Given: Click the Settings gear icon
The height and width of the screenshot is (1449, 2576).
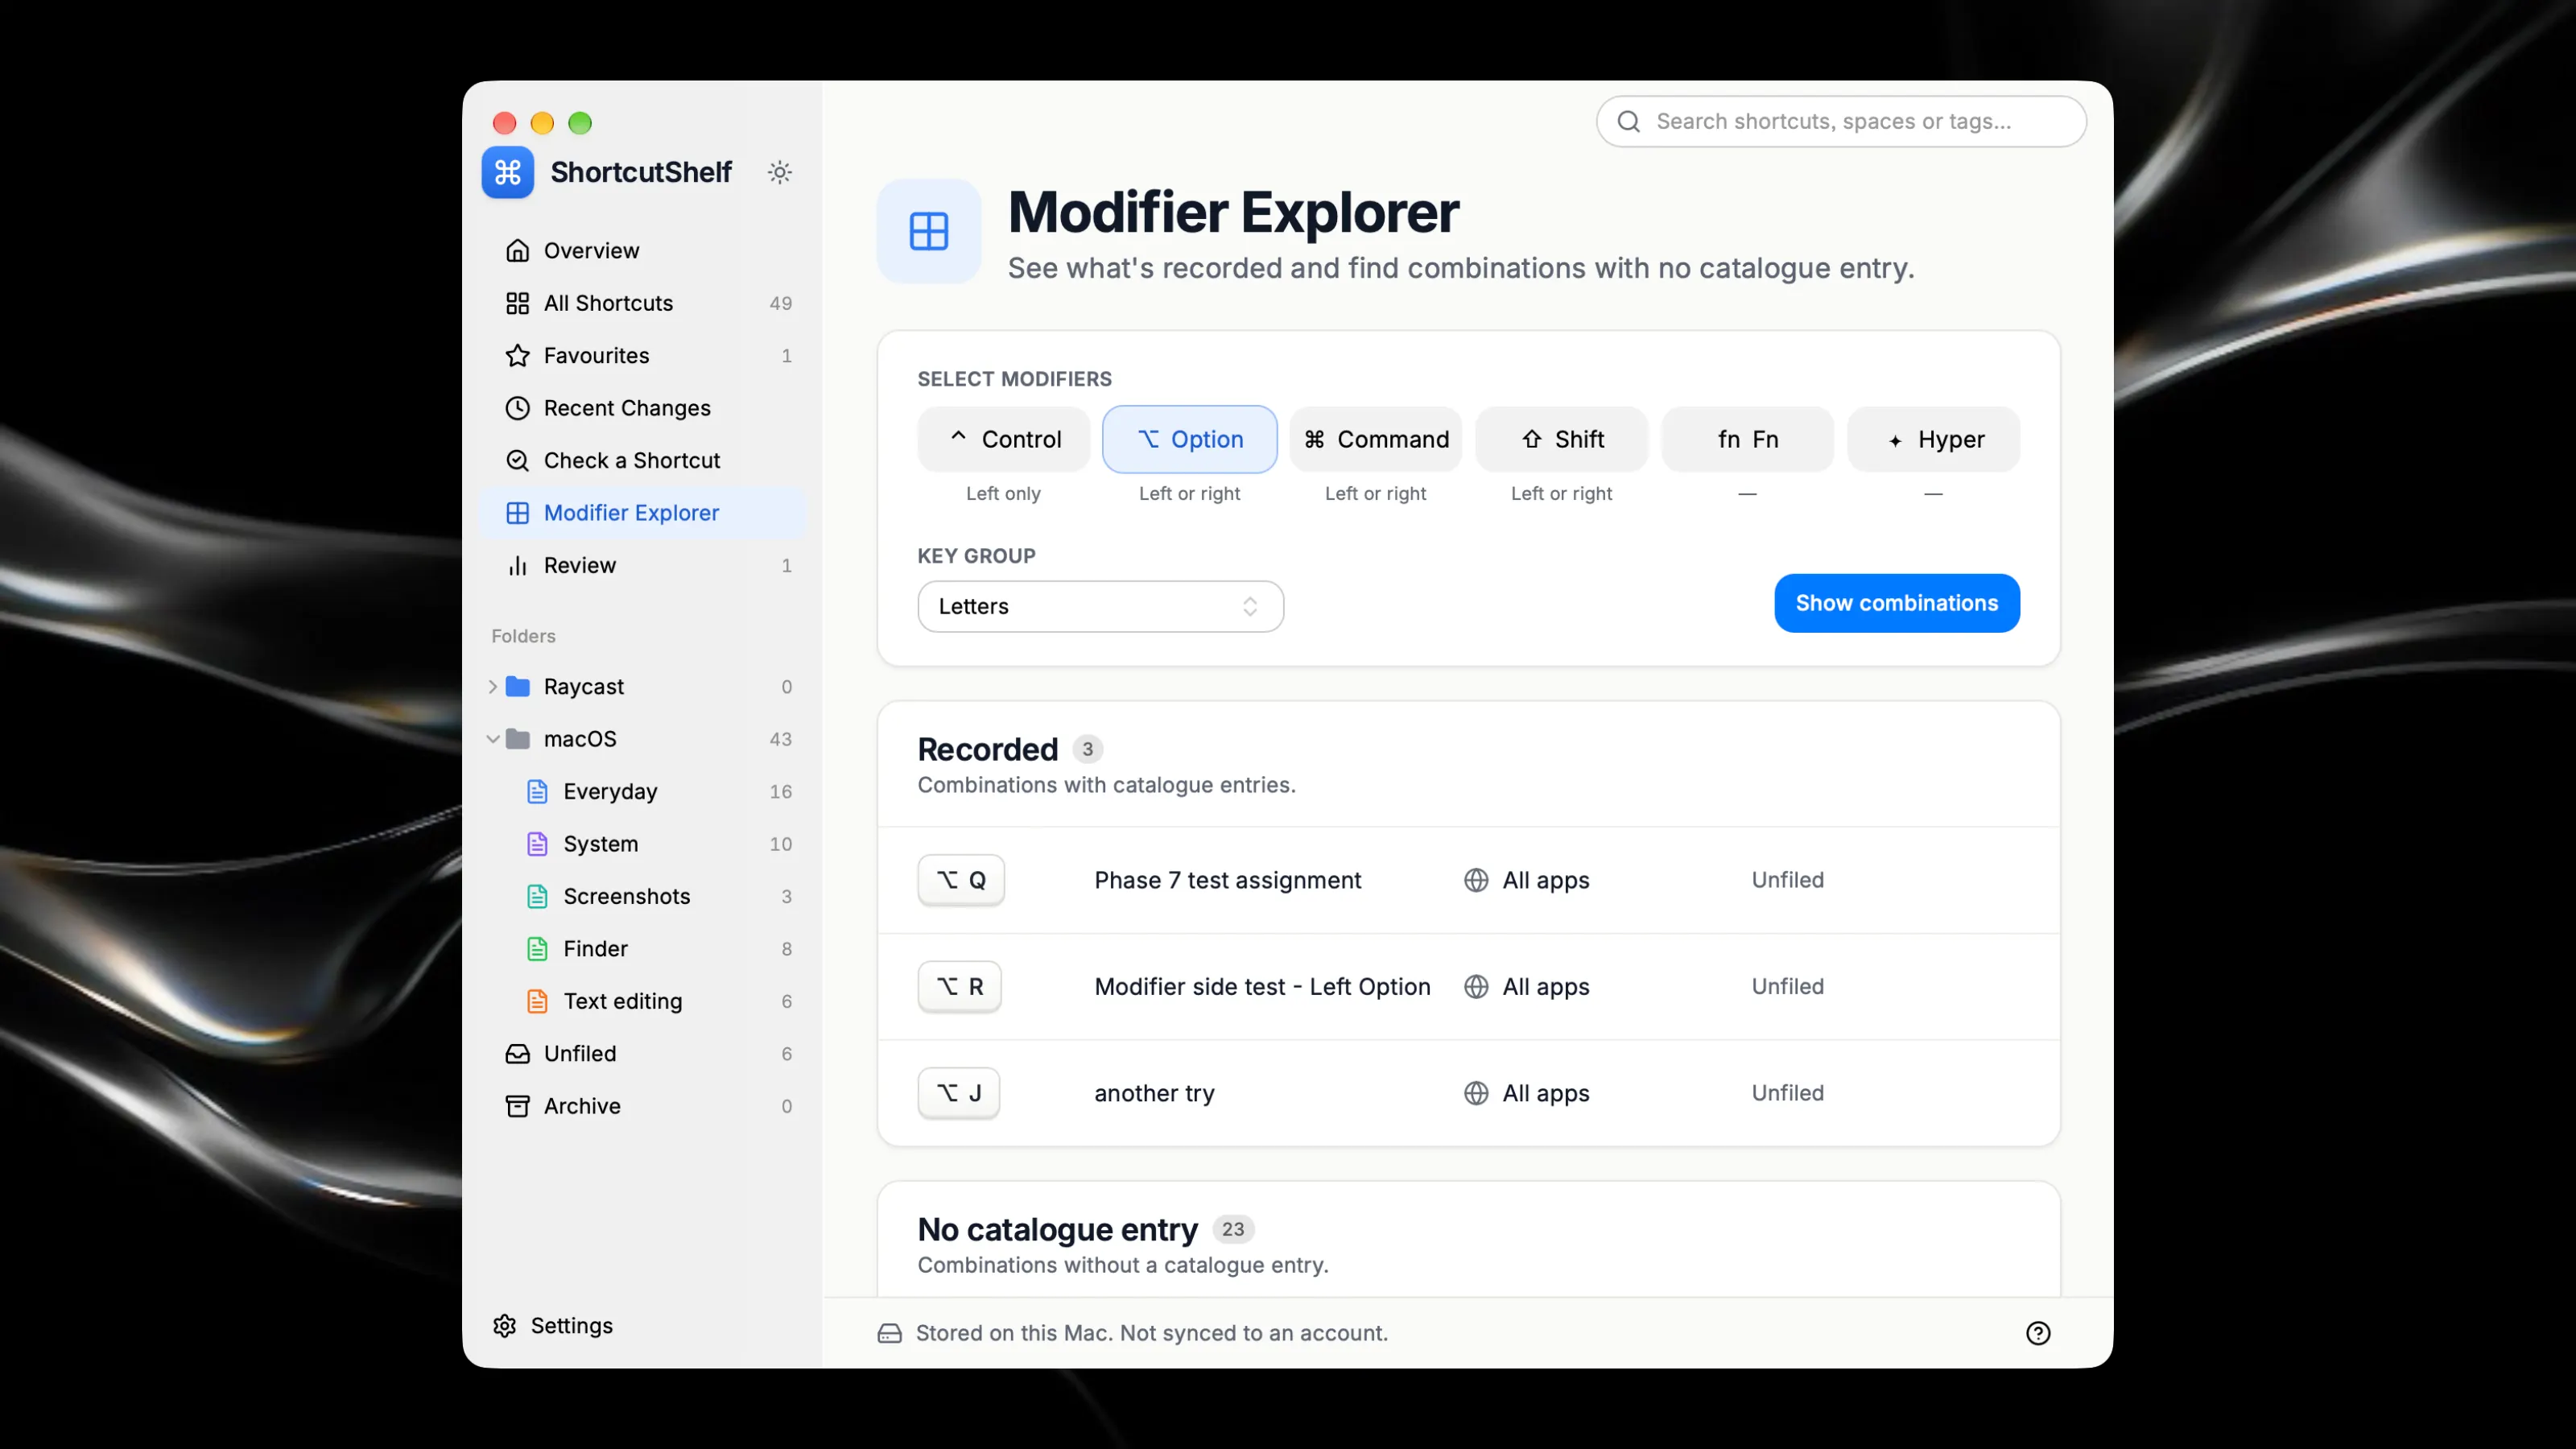Looking at the screenshot, I should tap(504, 1325).
